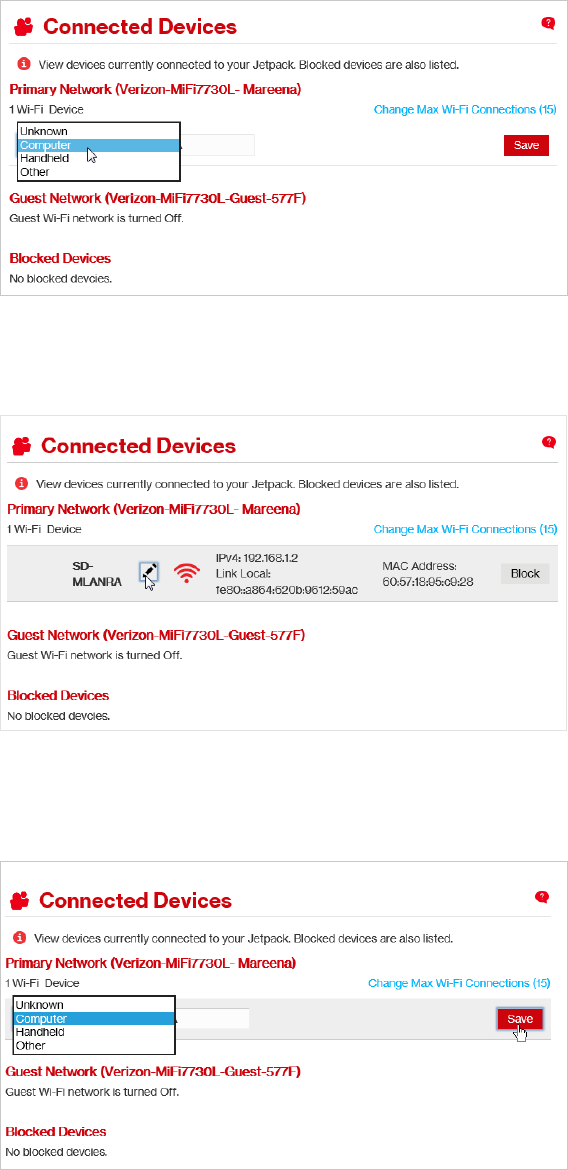Click the Connected Devices people icon in the first panel
568x1170 pixels.
click(25, 28)
